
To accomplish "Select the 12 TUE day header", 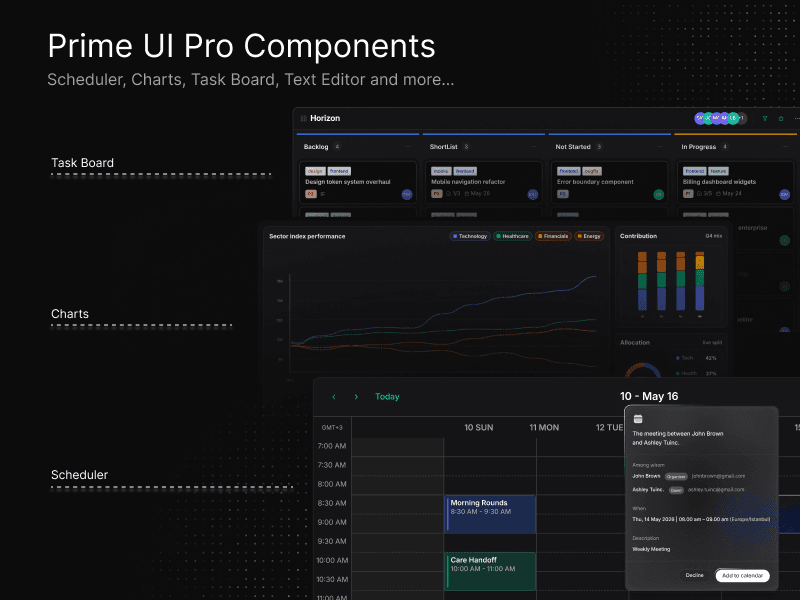I will click(x=609, y=428).
